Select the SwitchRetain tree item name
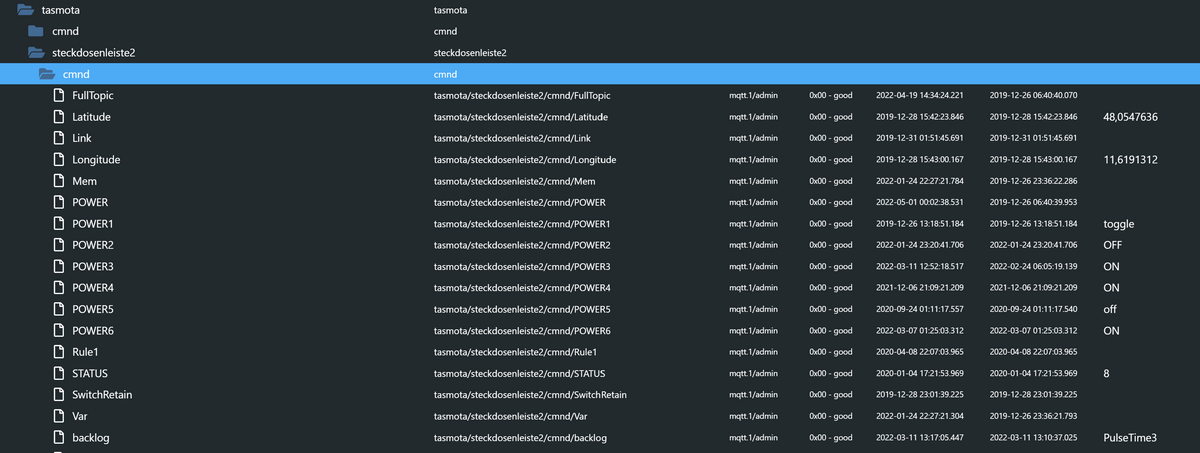This screenshot has width=1200, height=453. tap(102, 395)
